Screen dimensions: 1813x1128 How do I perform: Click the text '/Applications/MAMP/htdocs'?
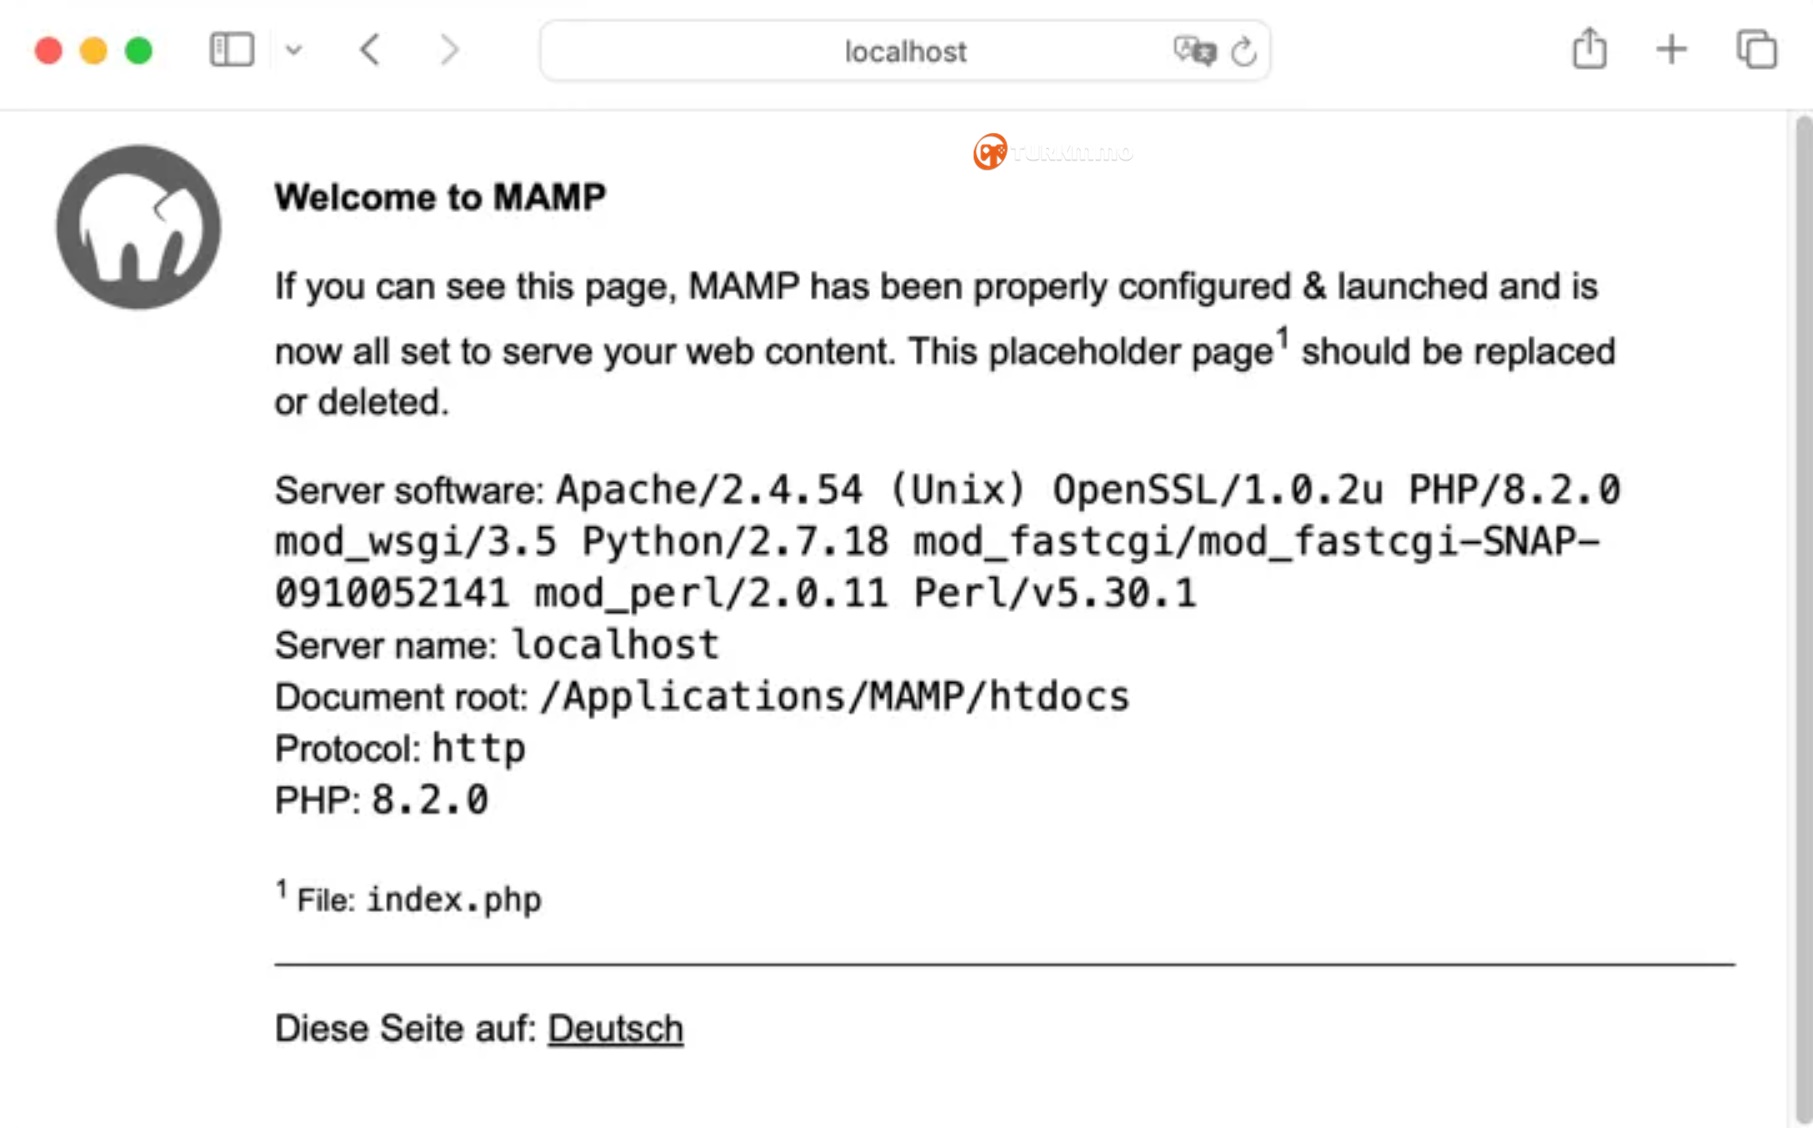pyautogui.click(x=834, y=696)
